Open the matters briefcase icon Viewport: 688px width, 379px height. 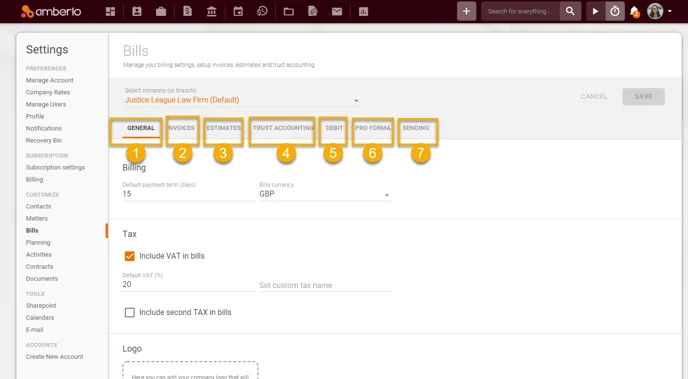coord(161,11)
